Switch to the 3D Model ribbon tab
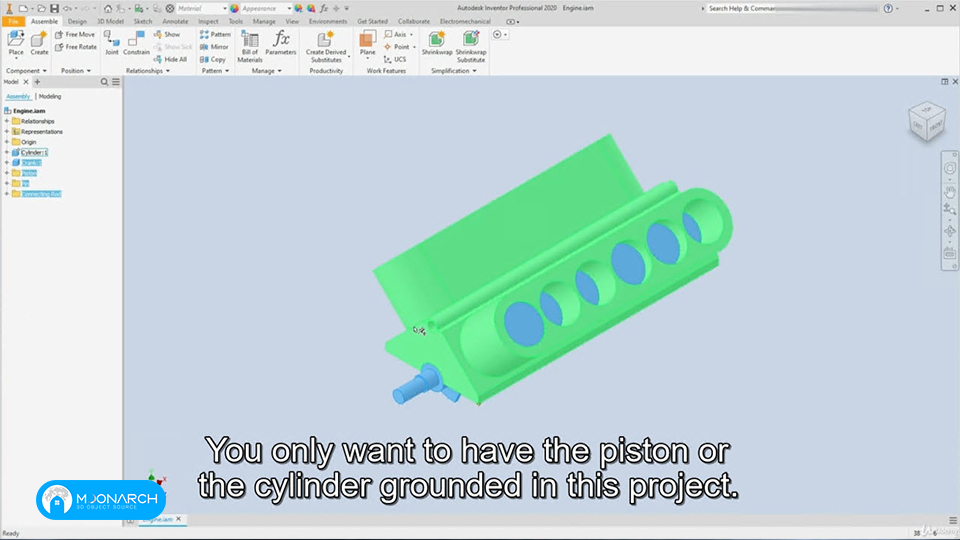This screenshot has height=540, width=960. pyautogui.click(x=110, y=21)
